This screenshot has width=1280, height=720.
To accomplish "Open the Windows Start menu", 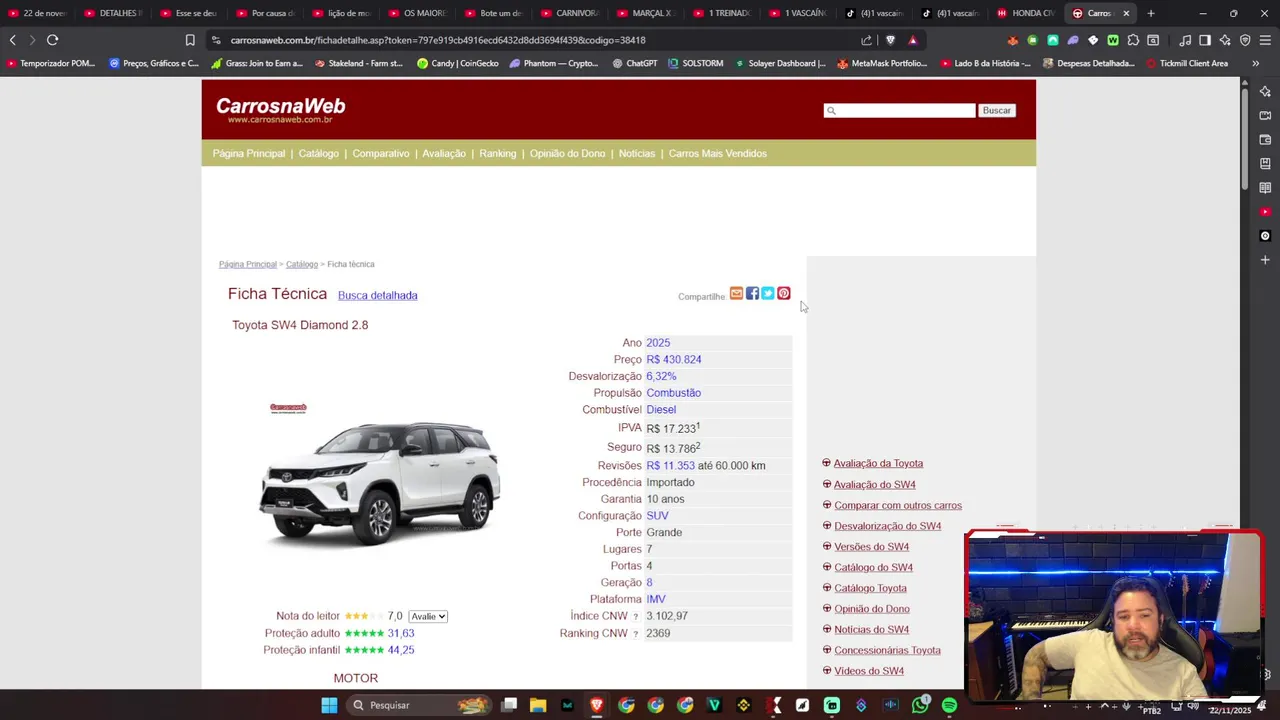I will click(329, 705).
